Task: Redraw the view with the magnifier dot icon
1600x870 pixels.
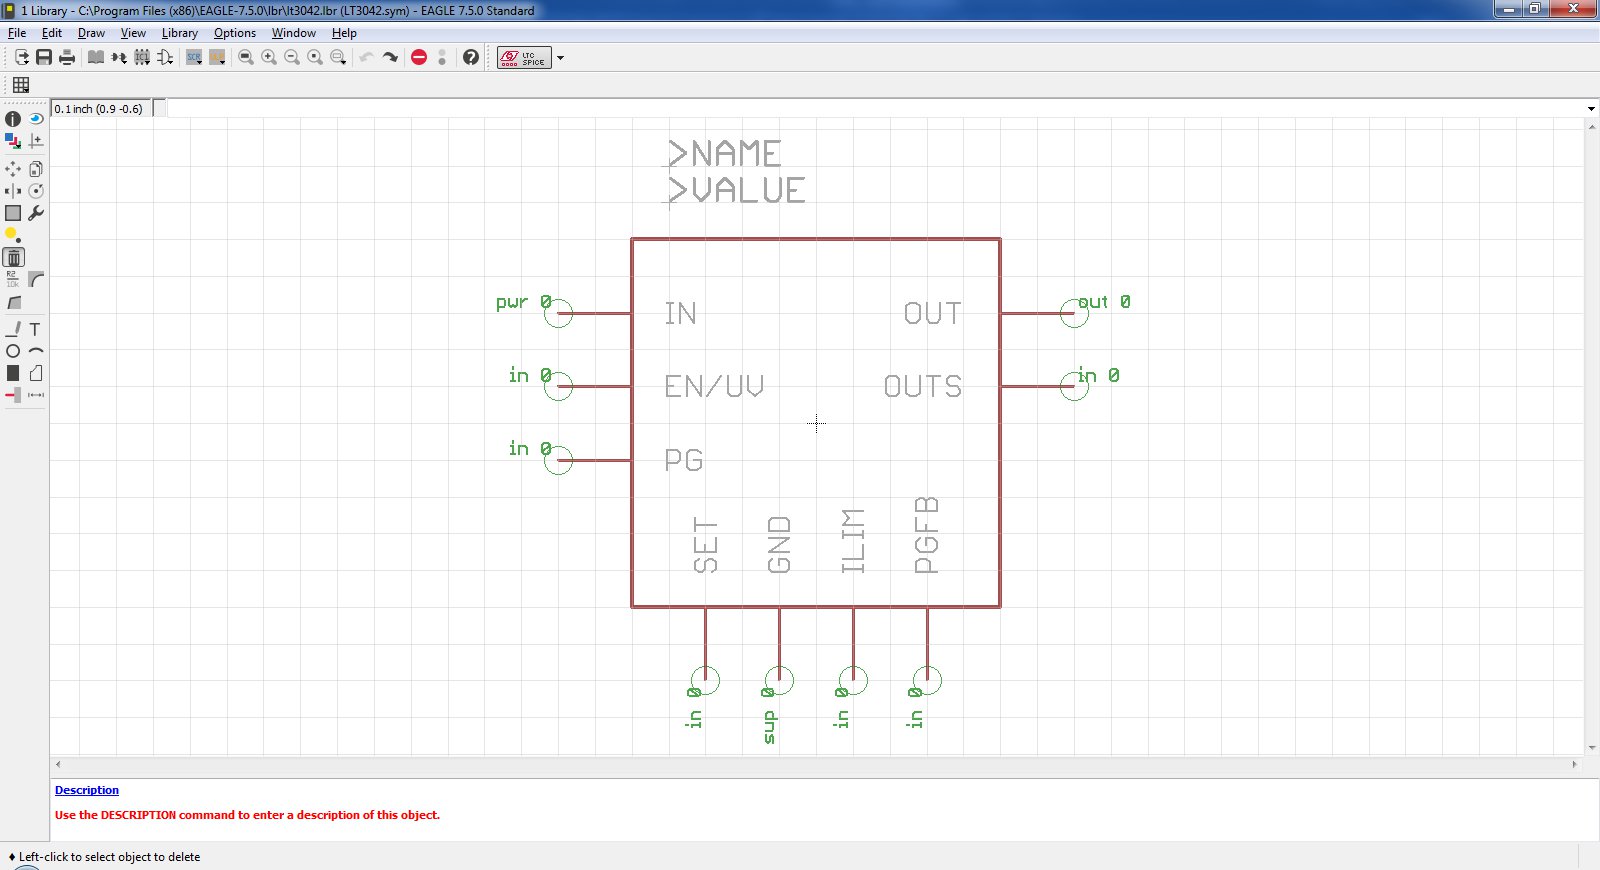Action: pos(315,57)
